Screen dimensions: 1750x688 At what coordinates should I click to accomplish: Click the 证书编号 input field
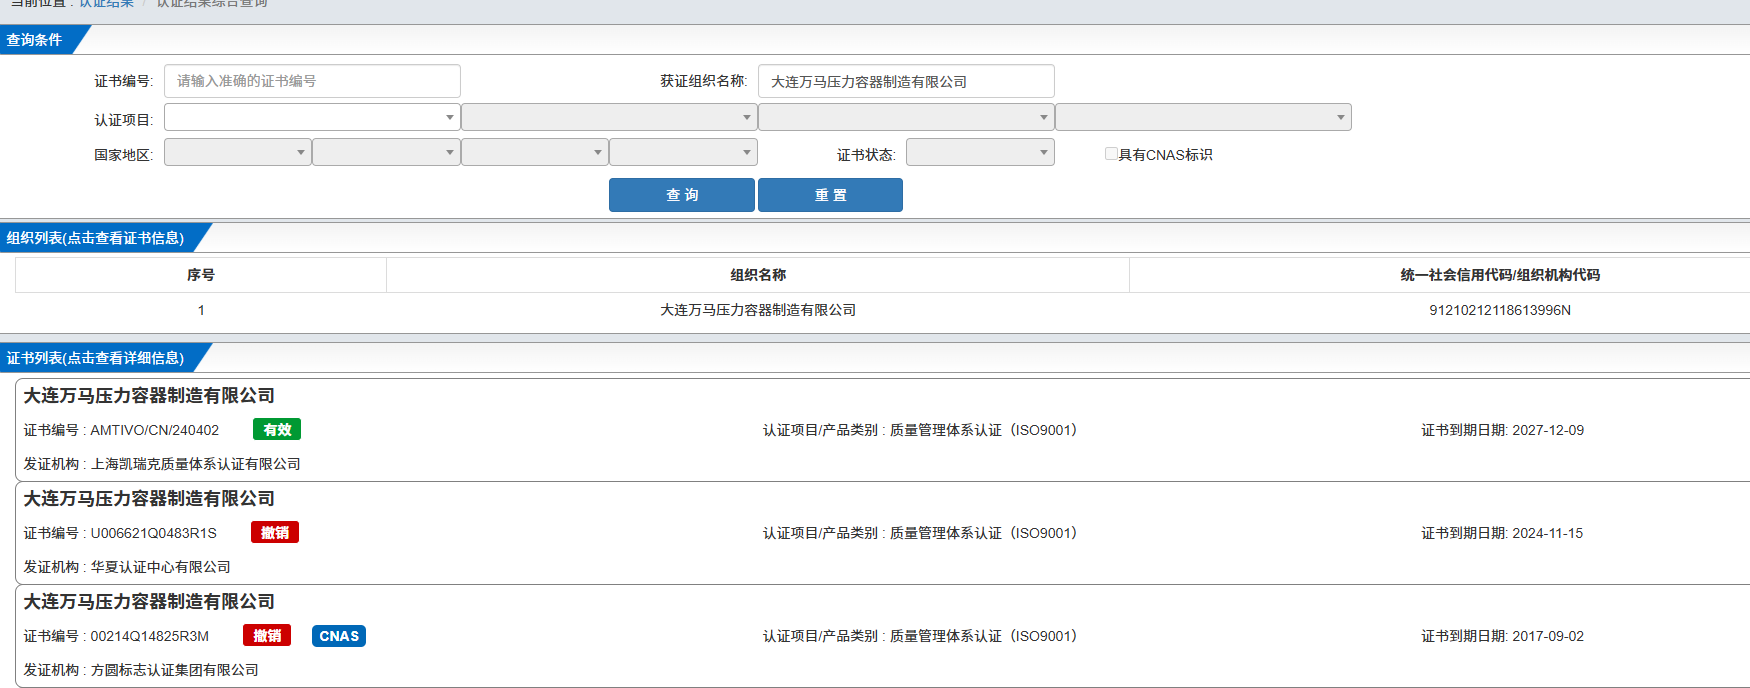(x=312, y=81)
